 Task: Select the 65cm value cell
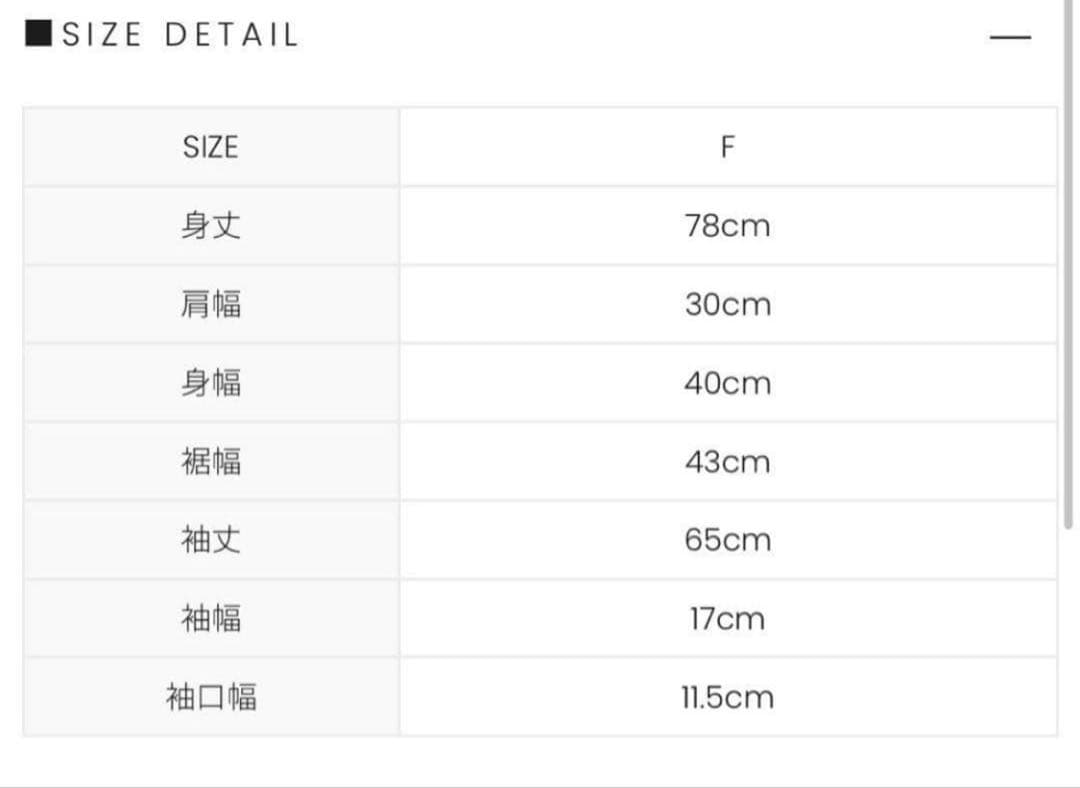(x=728, y=540)
